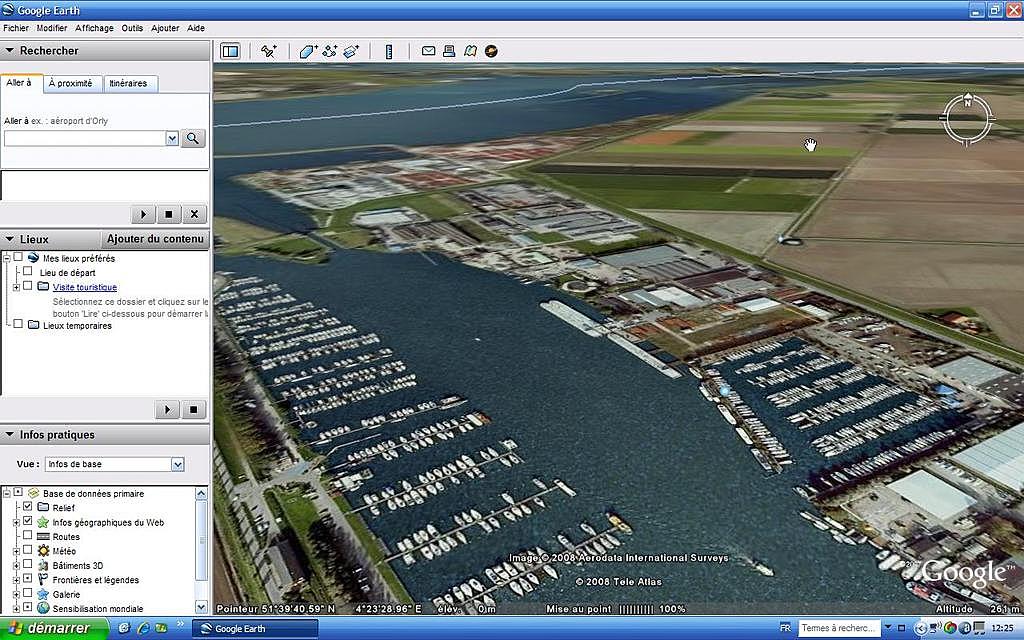The height and width of the screenshot is (640, 1024).
Task: Check the Lieux temporaires checkbox
Action: coord(18,325)
